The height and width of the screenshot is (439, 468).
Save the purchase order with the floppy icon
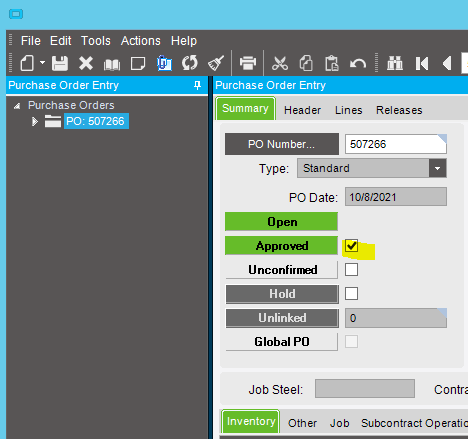[x=60, y=63]
